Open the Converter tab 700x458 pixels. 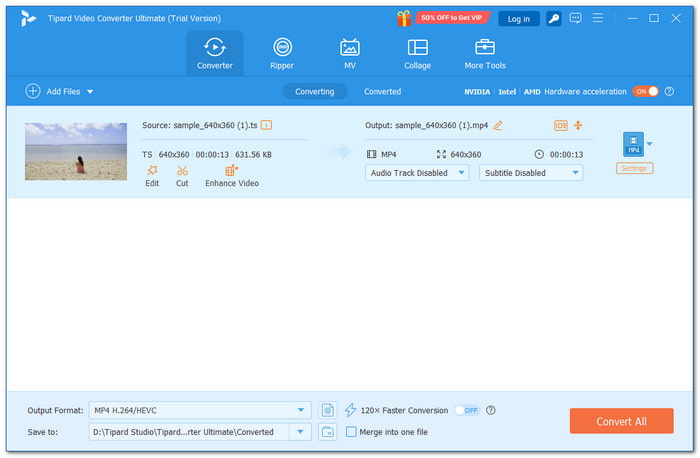pyautogui.click(x=215, y=54)
